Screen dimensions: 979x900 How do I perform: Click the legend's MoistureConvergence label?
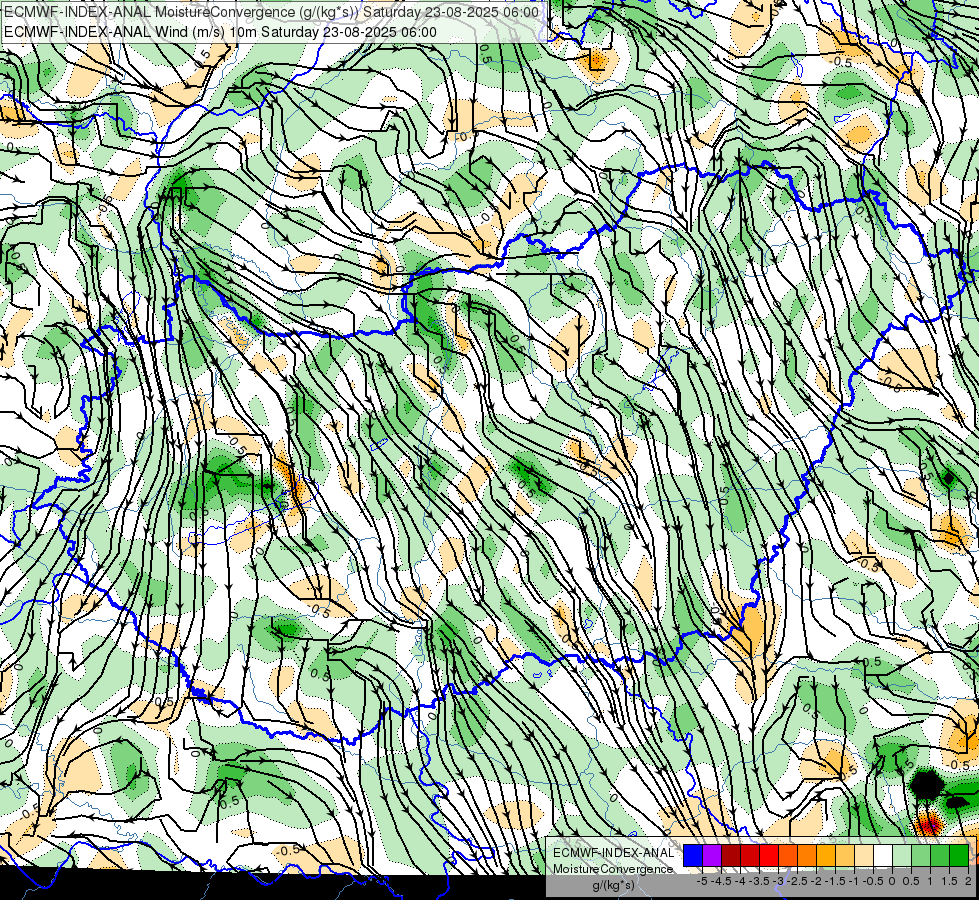pyautogui.click(x=613, y=869)
